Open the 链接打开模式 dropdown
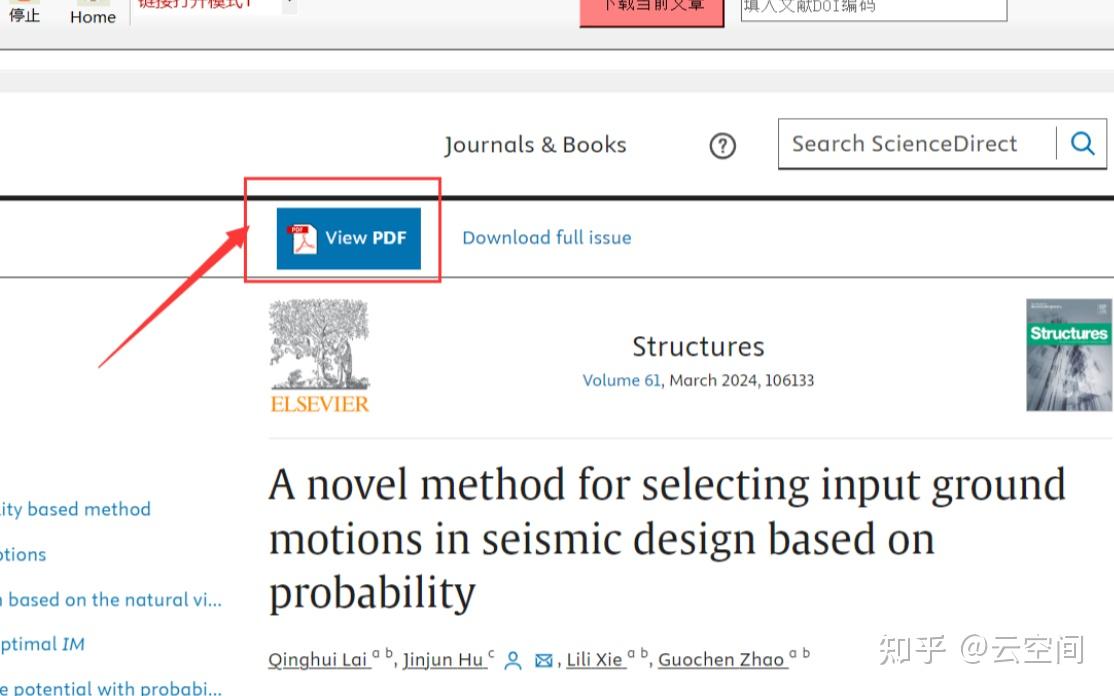1114x696 pixels. click(288, 5)
